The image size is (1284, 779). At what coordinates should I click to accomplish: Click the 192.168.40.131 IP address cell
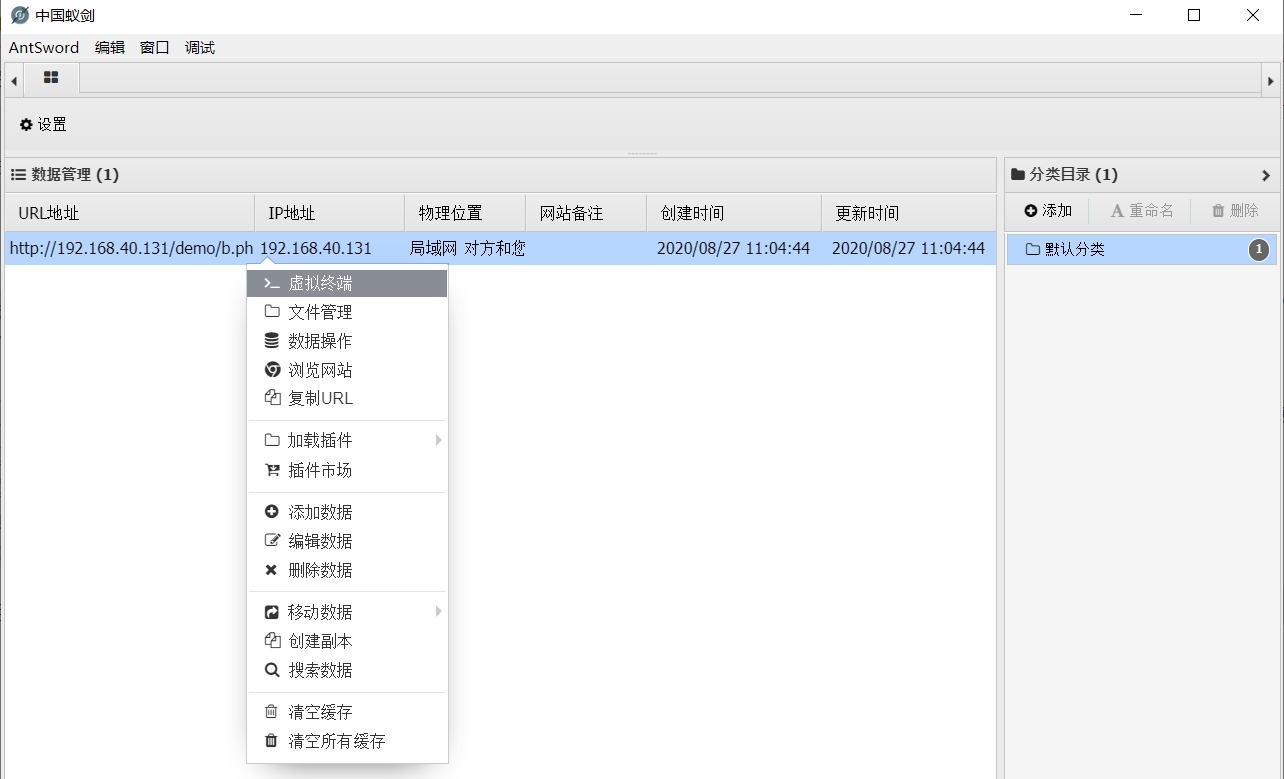pos(330,249)
